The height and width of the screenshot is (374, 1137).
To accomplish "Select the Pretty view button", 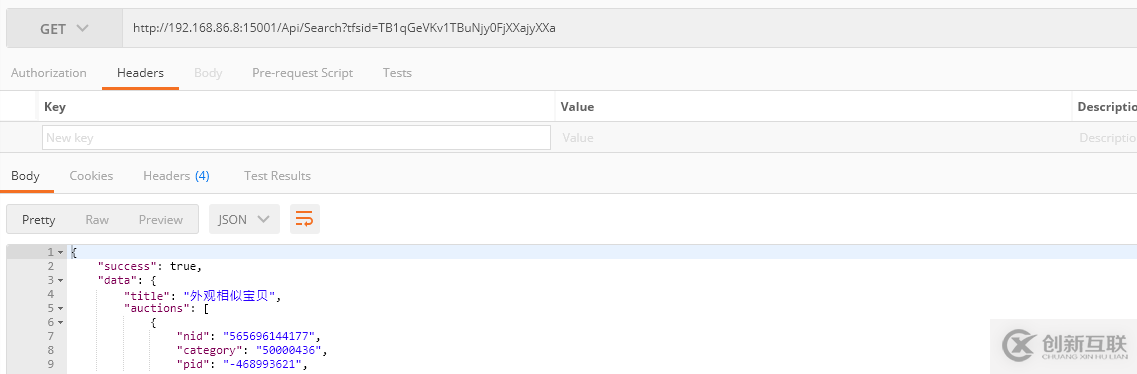I will pos(38,220).
